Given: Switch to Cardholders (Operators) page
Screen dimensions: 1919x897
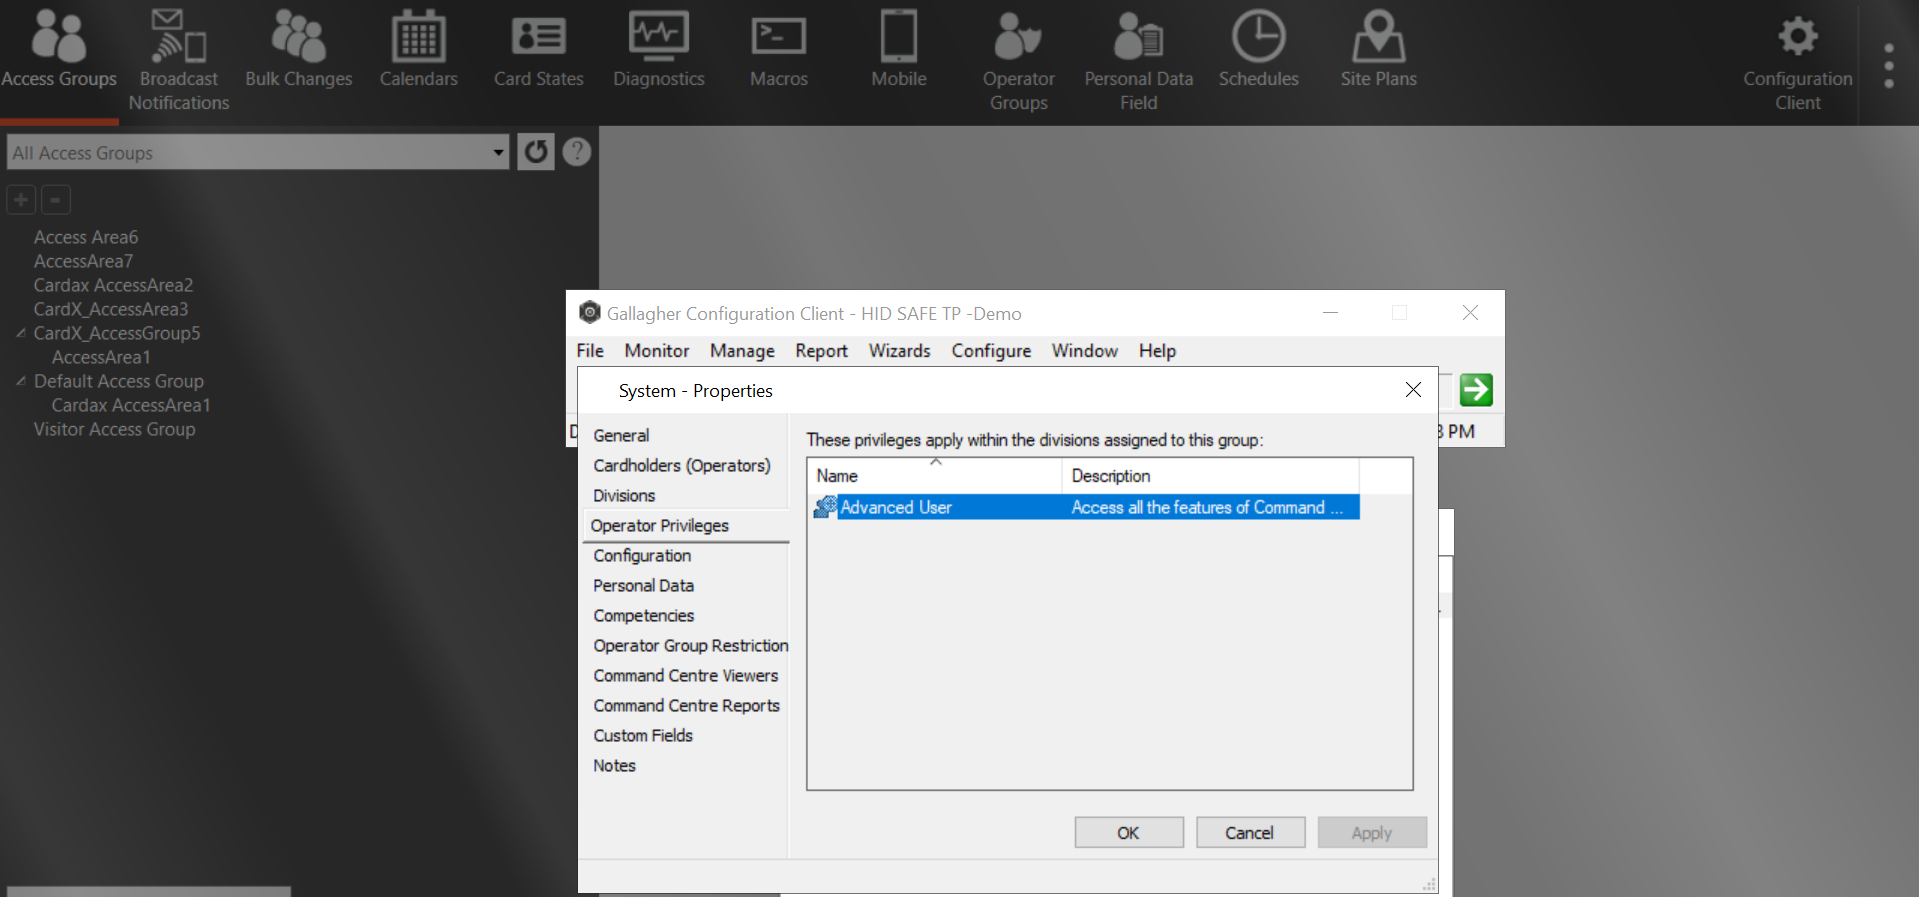Looking at the screenshot, I should pyautogui.click(x=682, y=466).
